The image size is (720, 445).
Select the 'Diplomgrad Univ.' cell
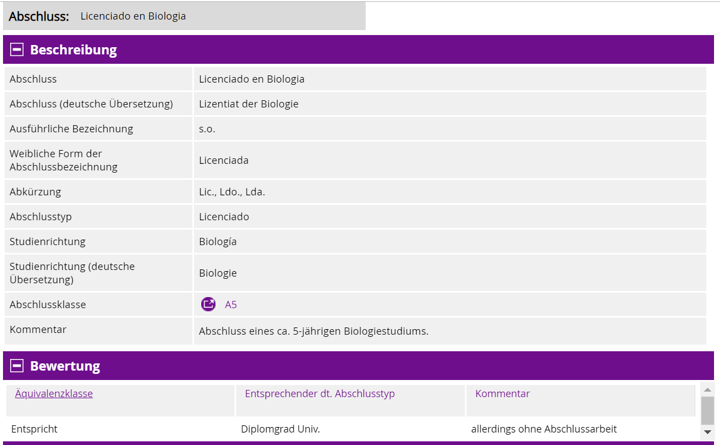point(281,429)
